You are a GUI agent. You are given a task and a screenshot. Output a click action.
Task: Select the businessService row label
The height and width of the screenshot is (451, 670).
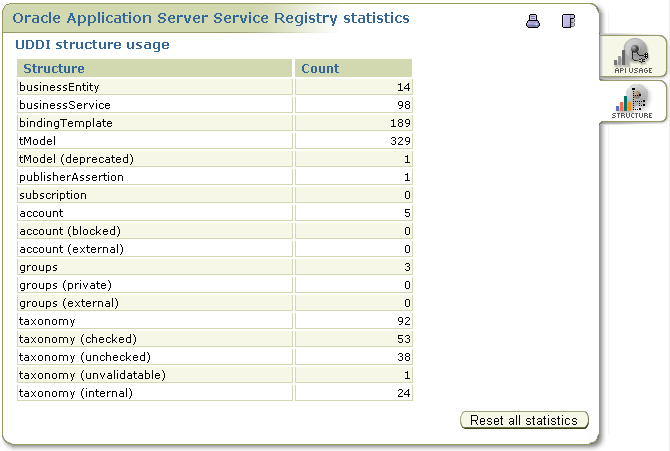click(65, 105)
